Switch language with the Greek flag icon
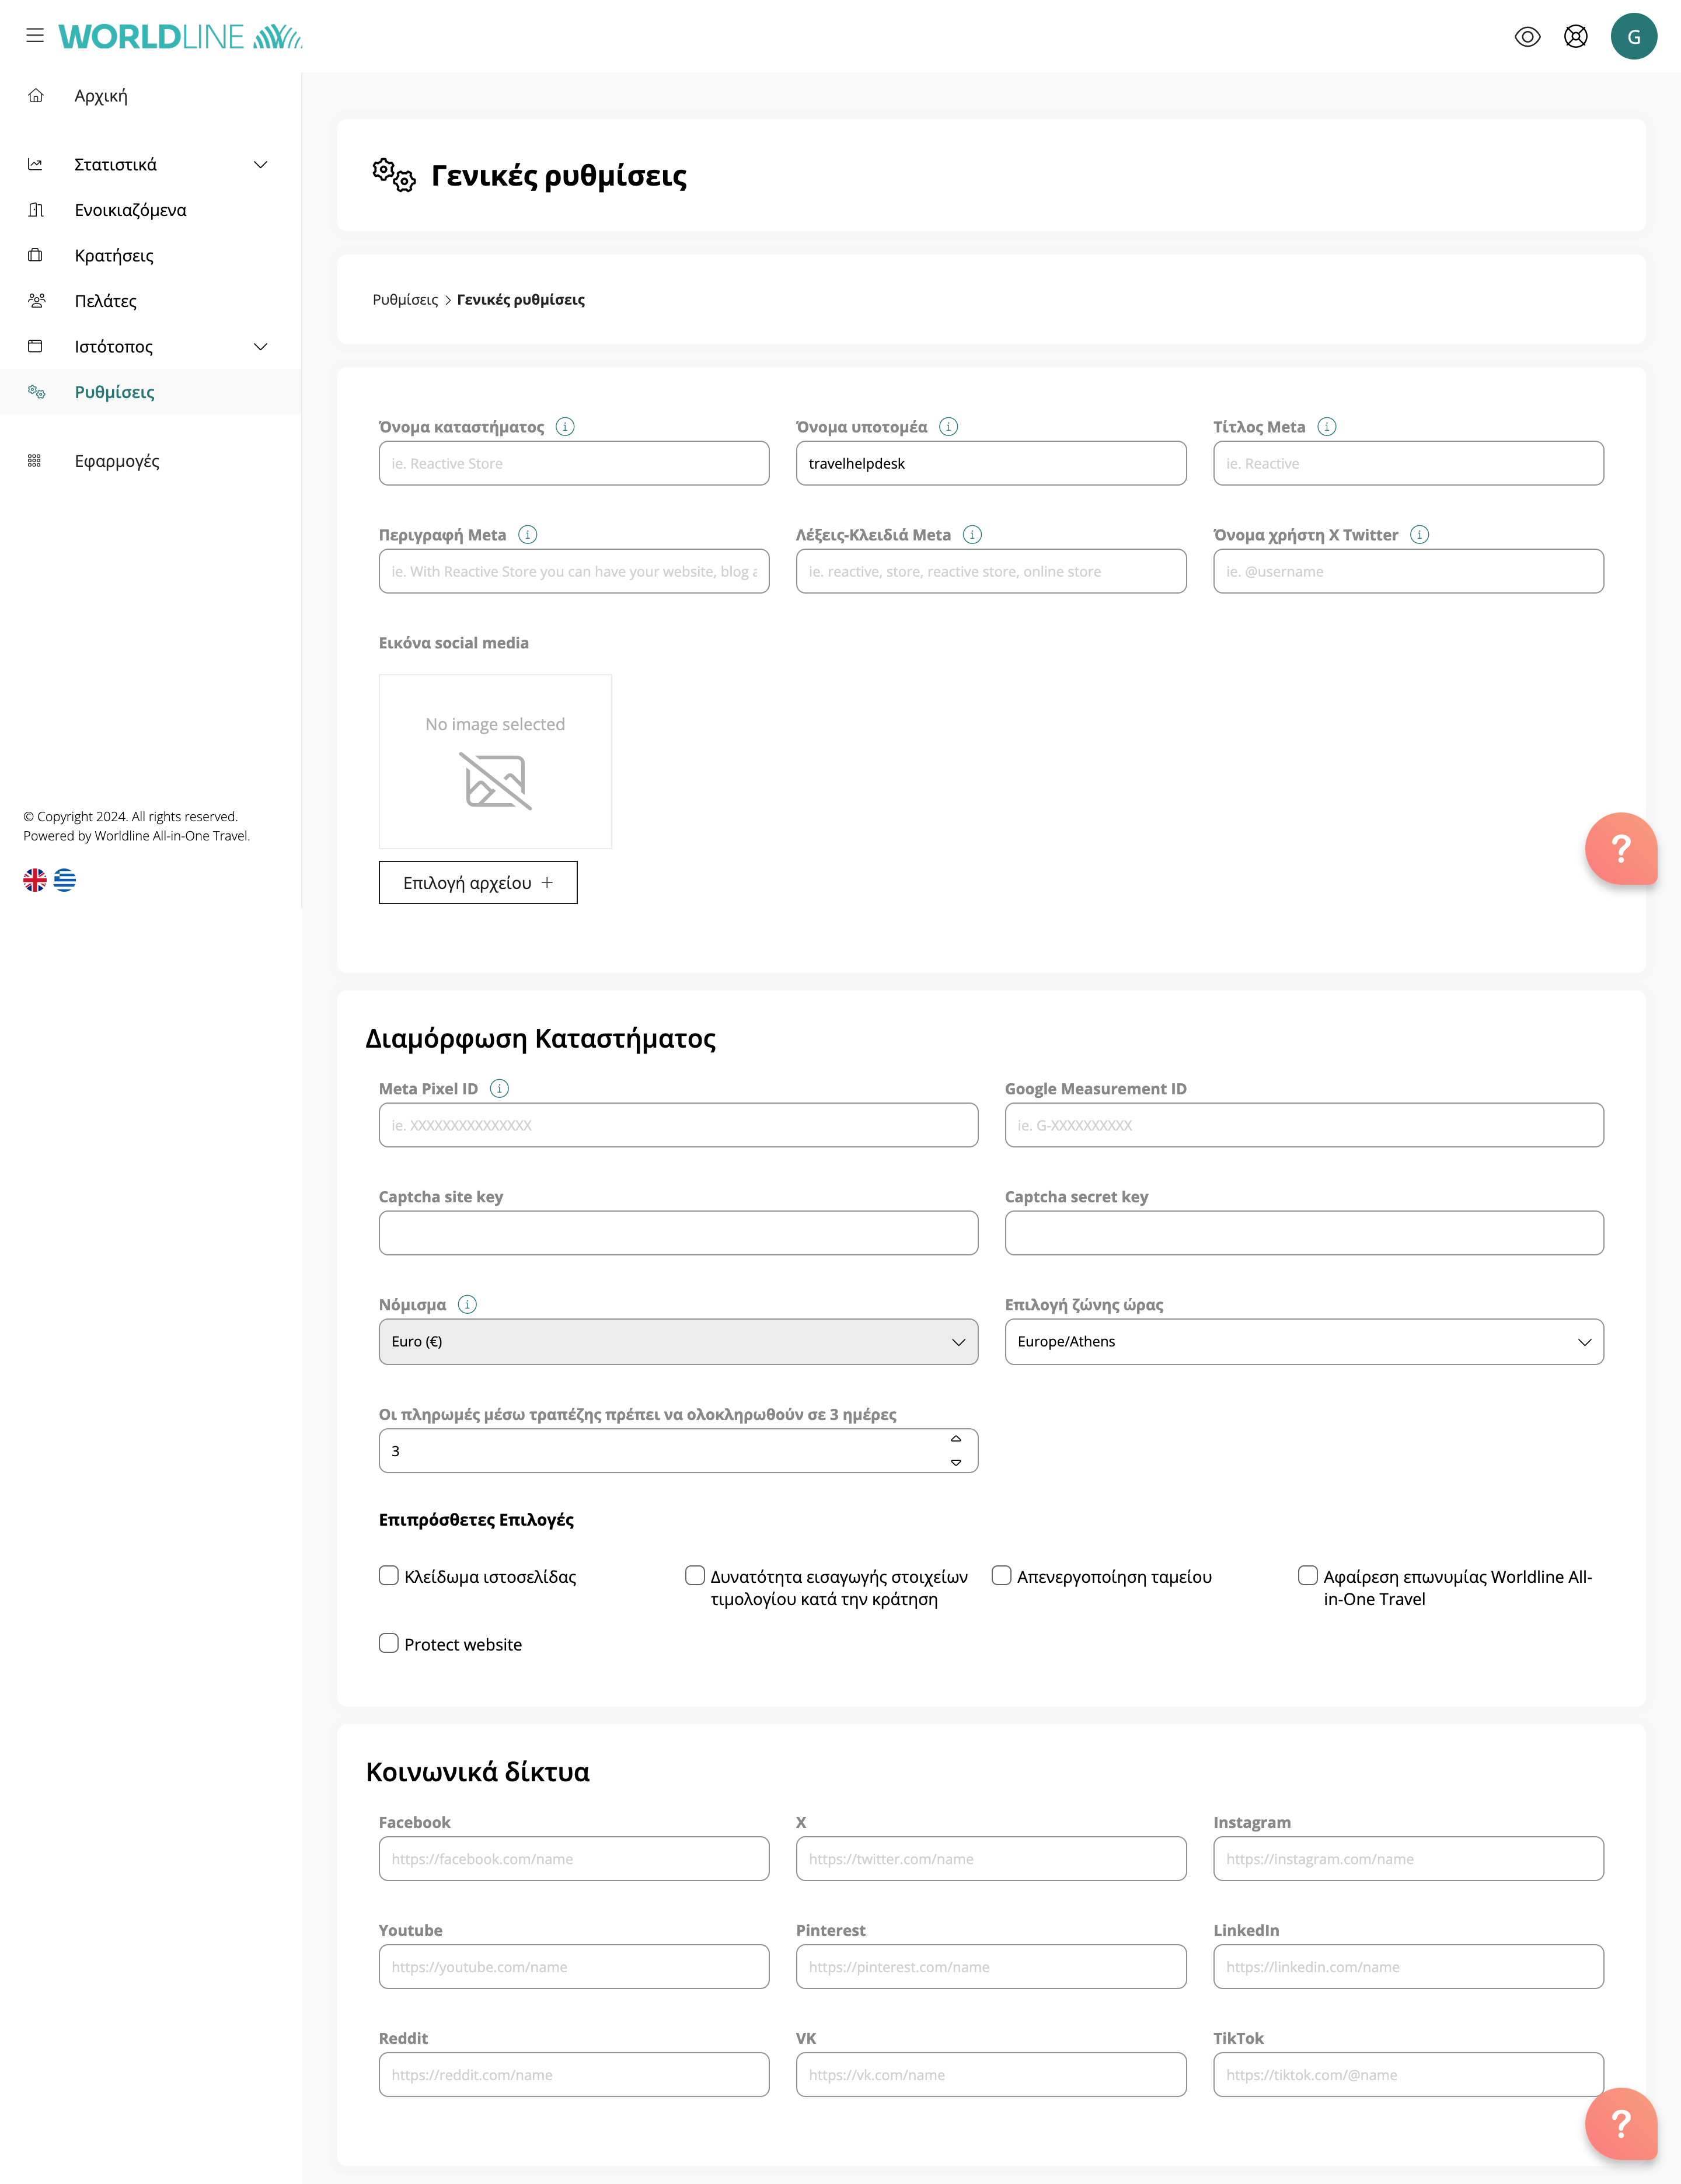Image resolution: width=1681 pixels, height=2184 pixels. point(65,880)
